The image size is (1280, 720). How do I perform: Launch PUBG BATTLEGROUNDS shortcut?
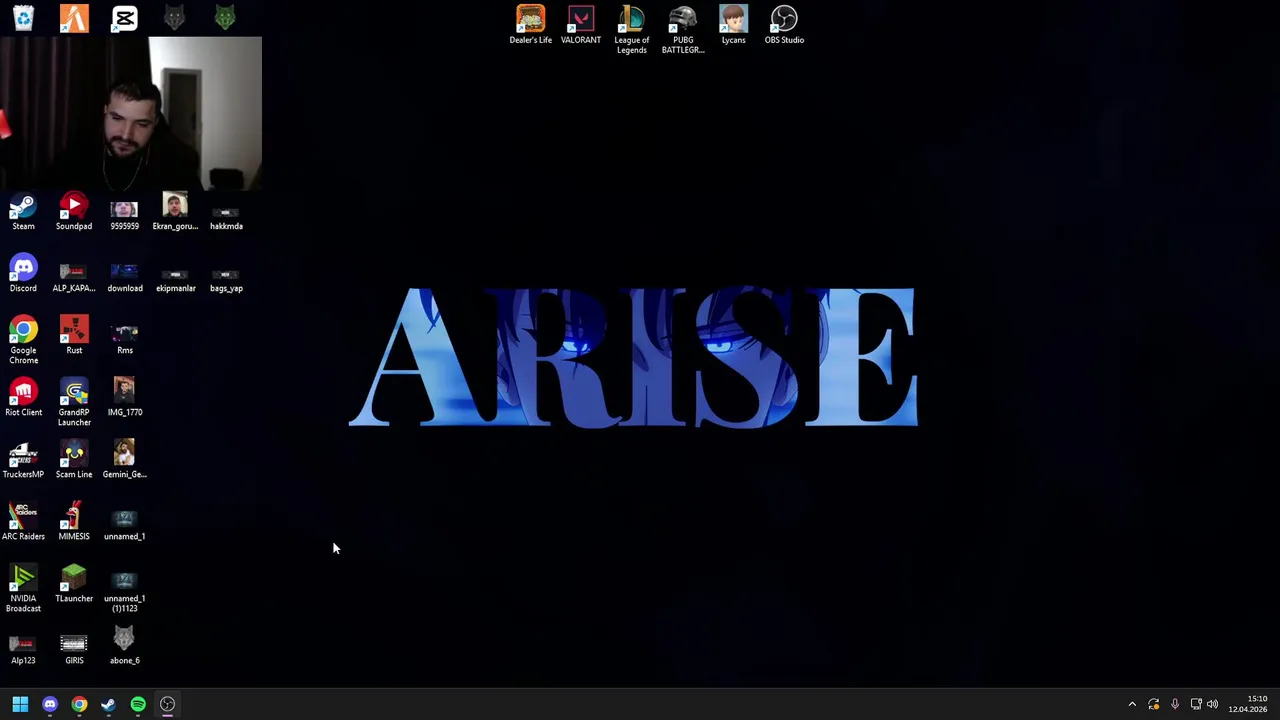click(x=683, y=30)
